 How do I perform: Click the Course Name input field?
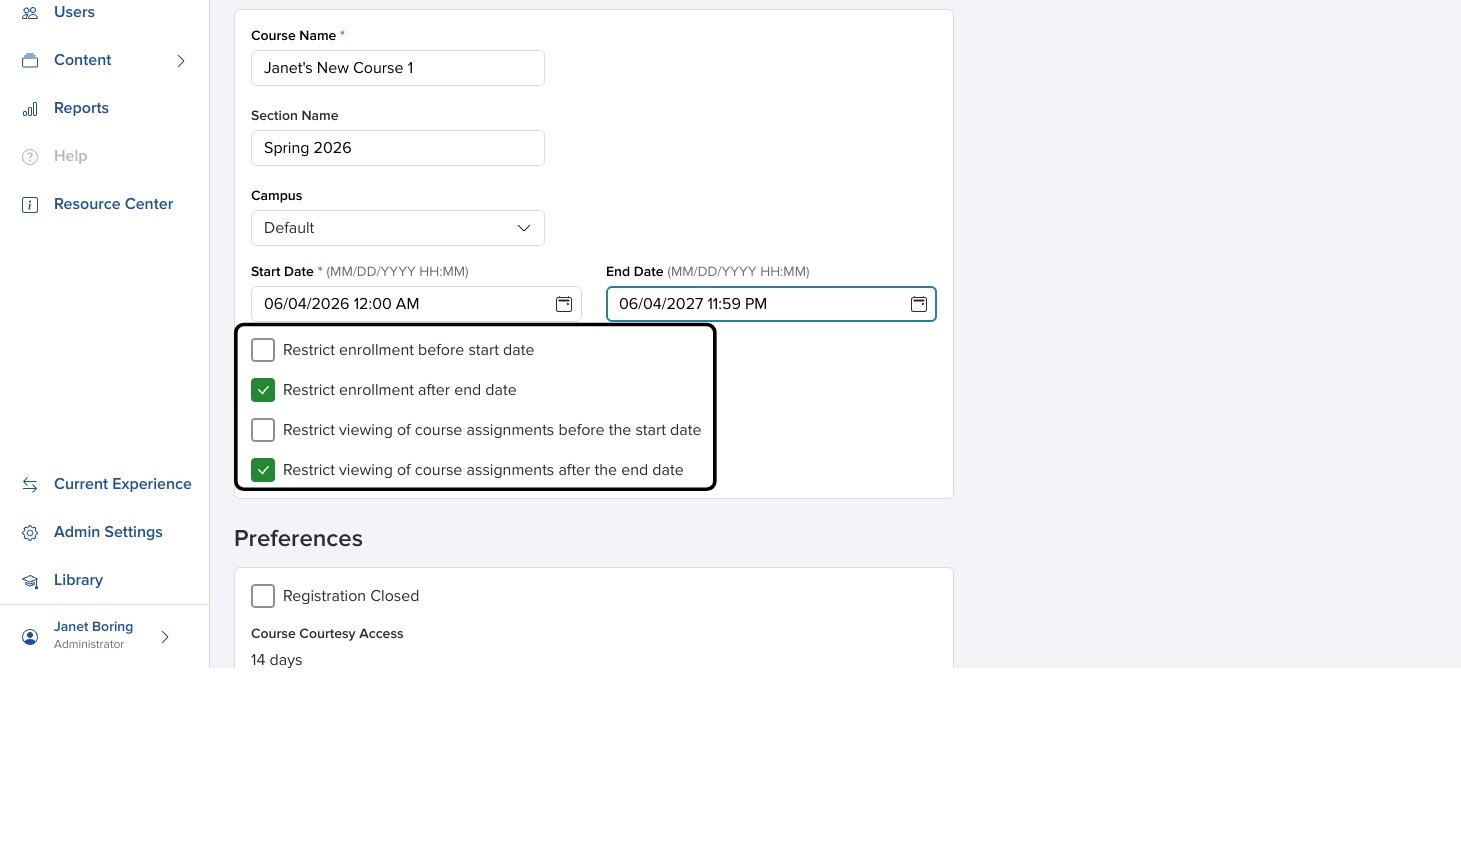[398, 68]
